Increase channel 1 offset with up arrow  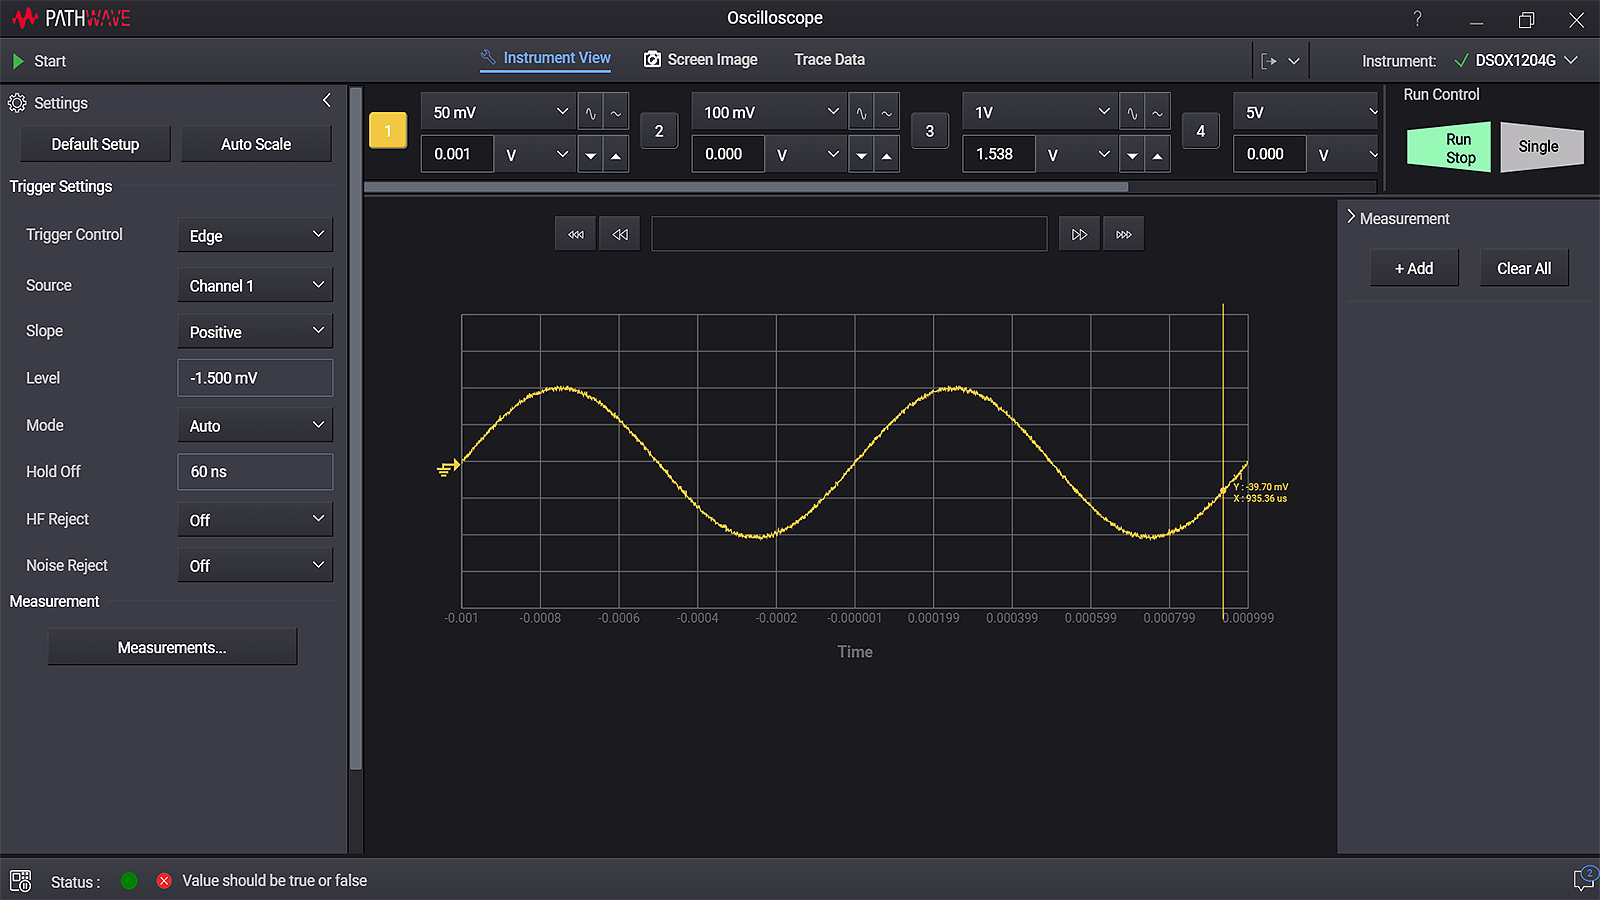coord(616,155)
